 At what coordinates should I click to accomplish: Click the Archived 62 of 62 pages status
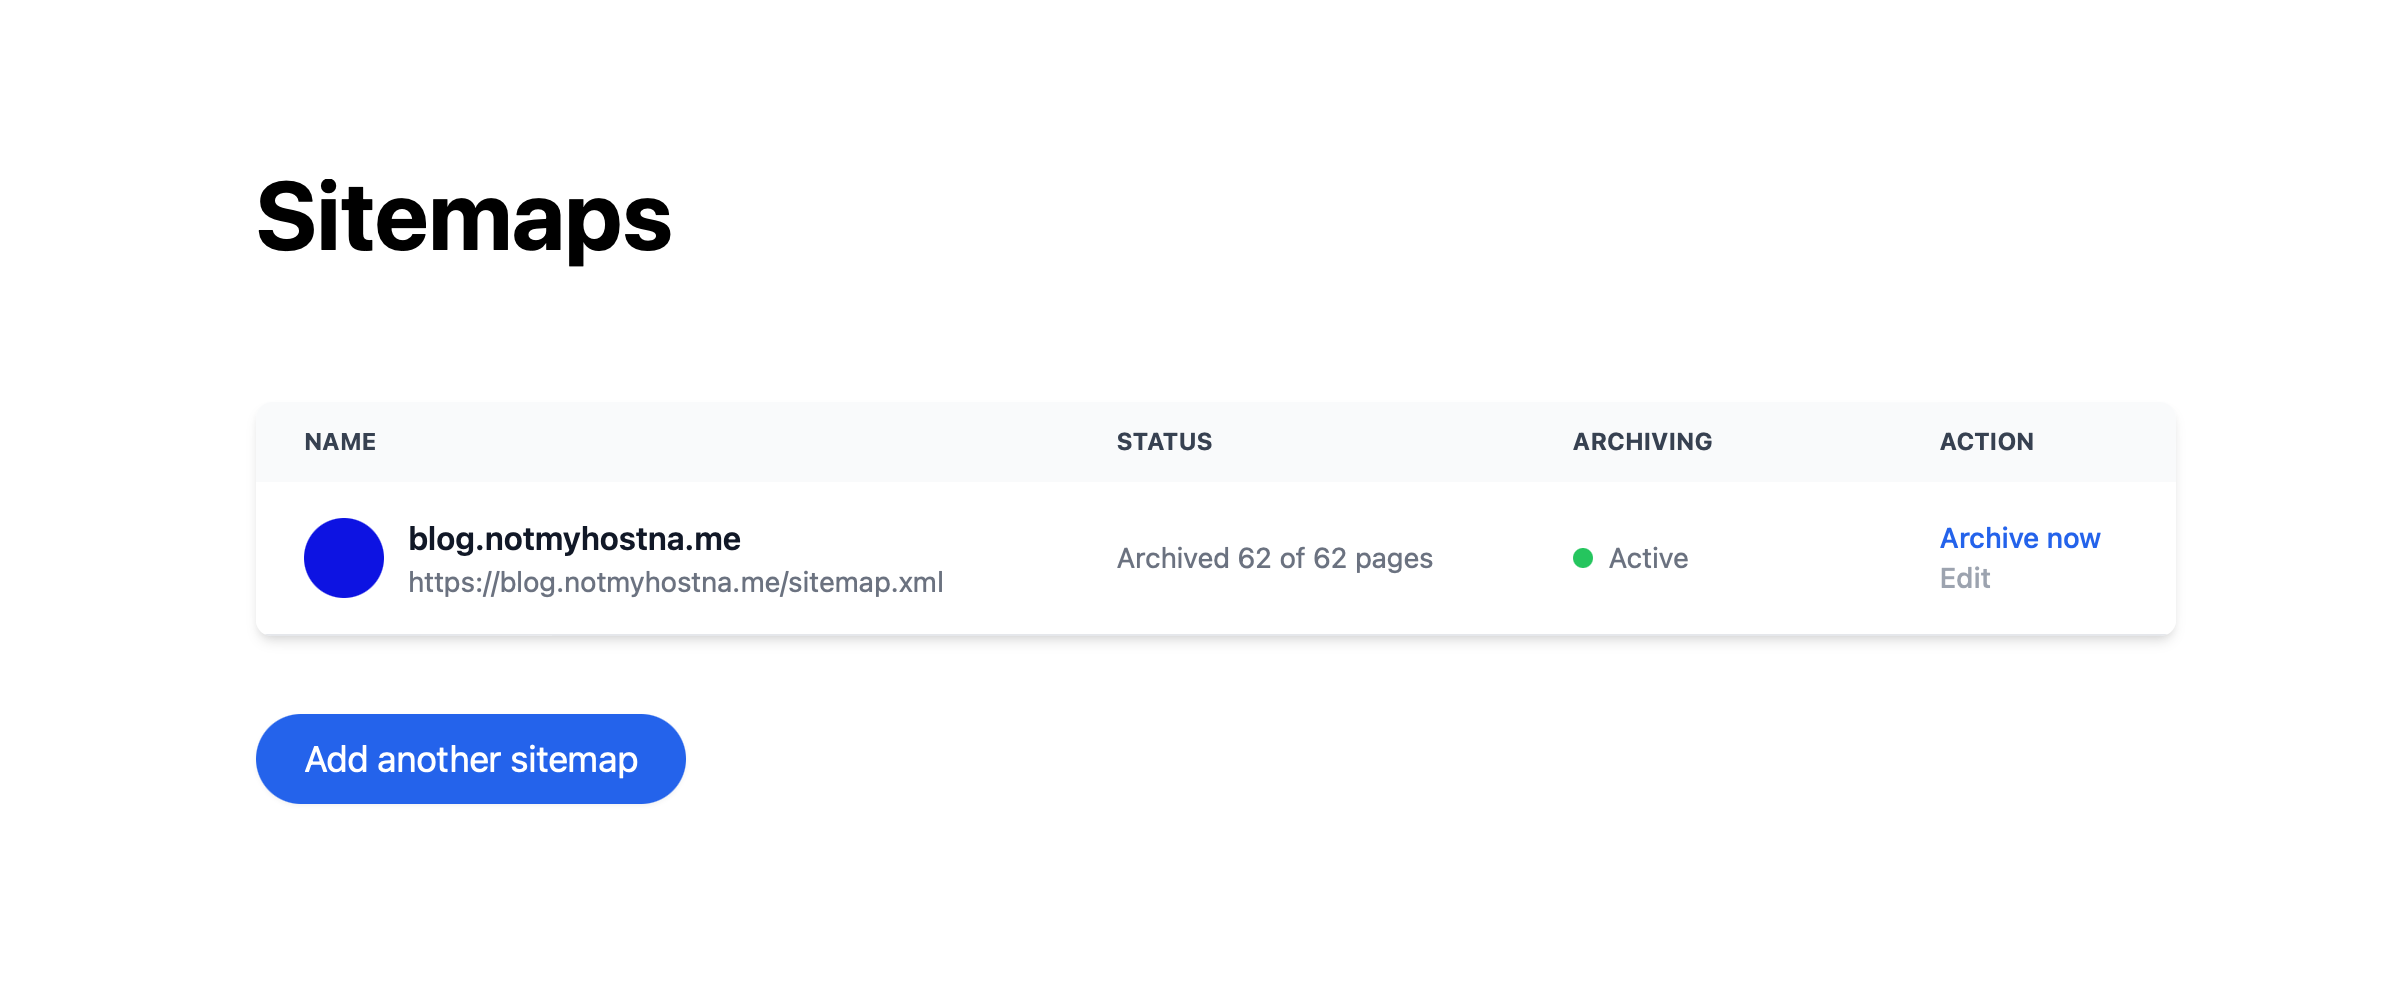click(1275, 558)
